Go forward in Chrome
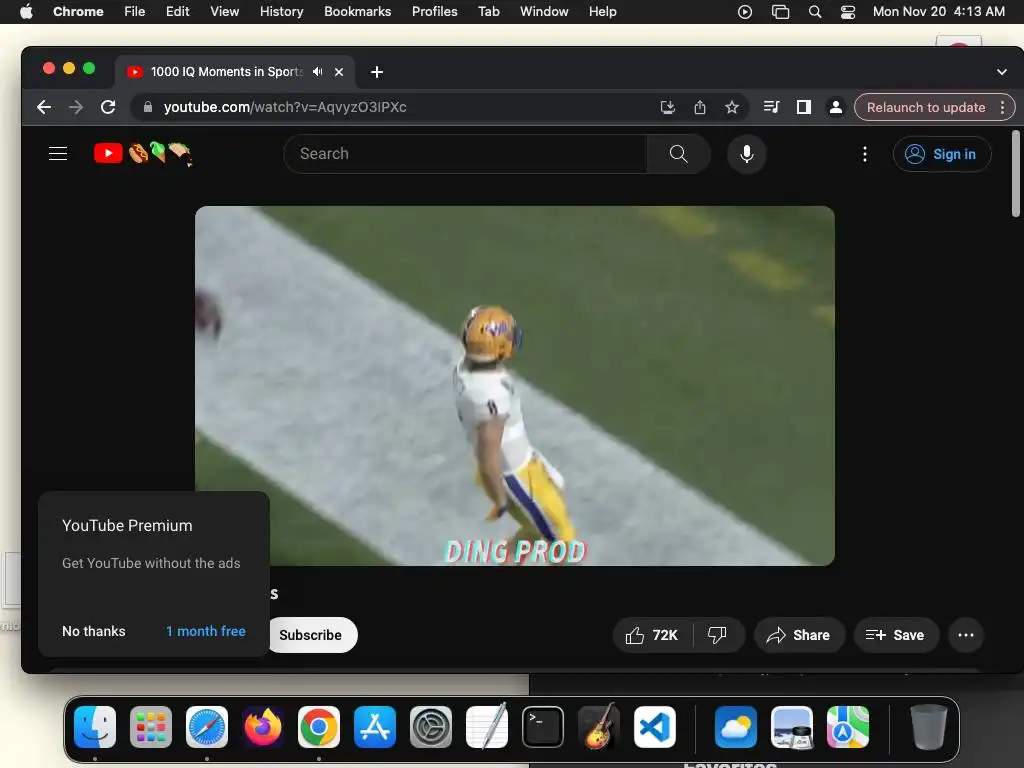This screenshot has height=768, width=1024. pyautogui.click(x=76, y=107)
